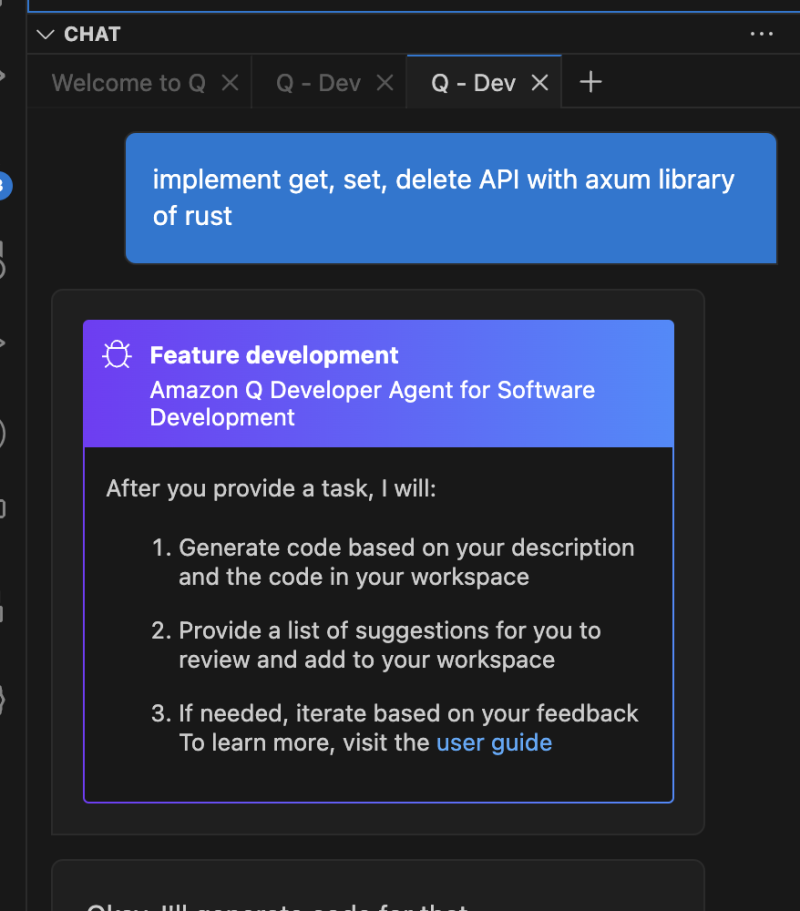Add a new chat tab with plus icon
The image size is (800, 911).
click(591, 82)
